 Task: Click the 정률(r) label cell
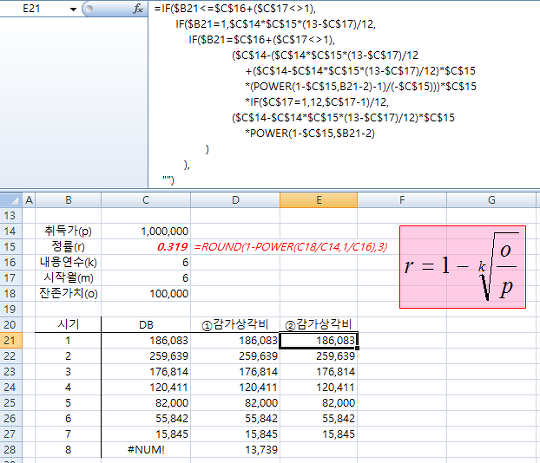tap(68, 247)
